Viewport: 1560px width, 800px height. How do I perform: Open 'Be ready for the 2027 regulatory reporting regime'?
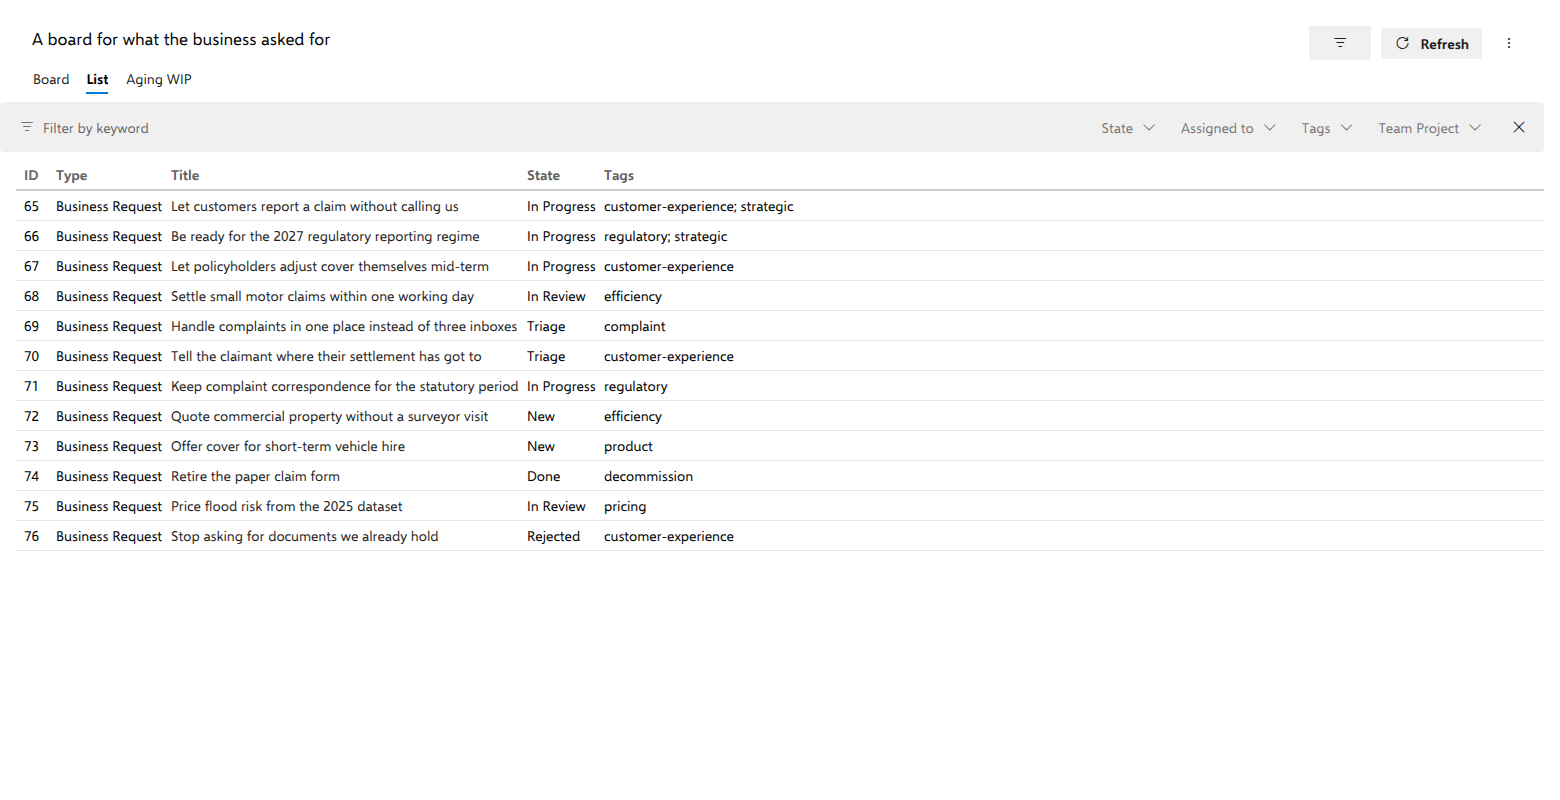tap(325, 236)
